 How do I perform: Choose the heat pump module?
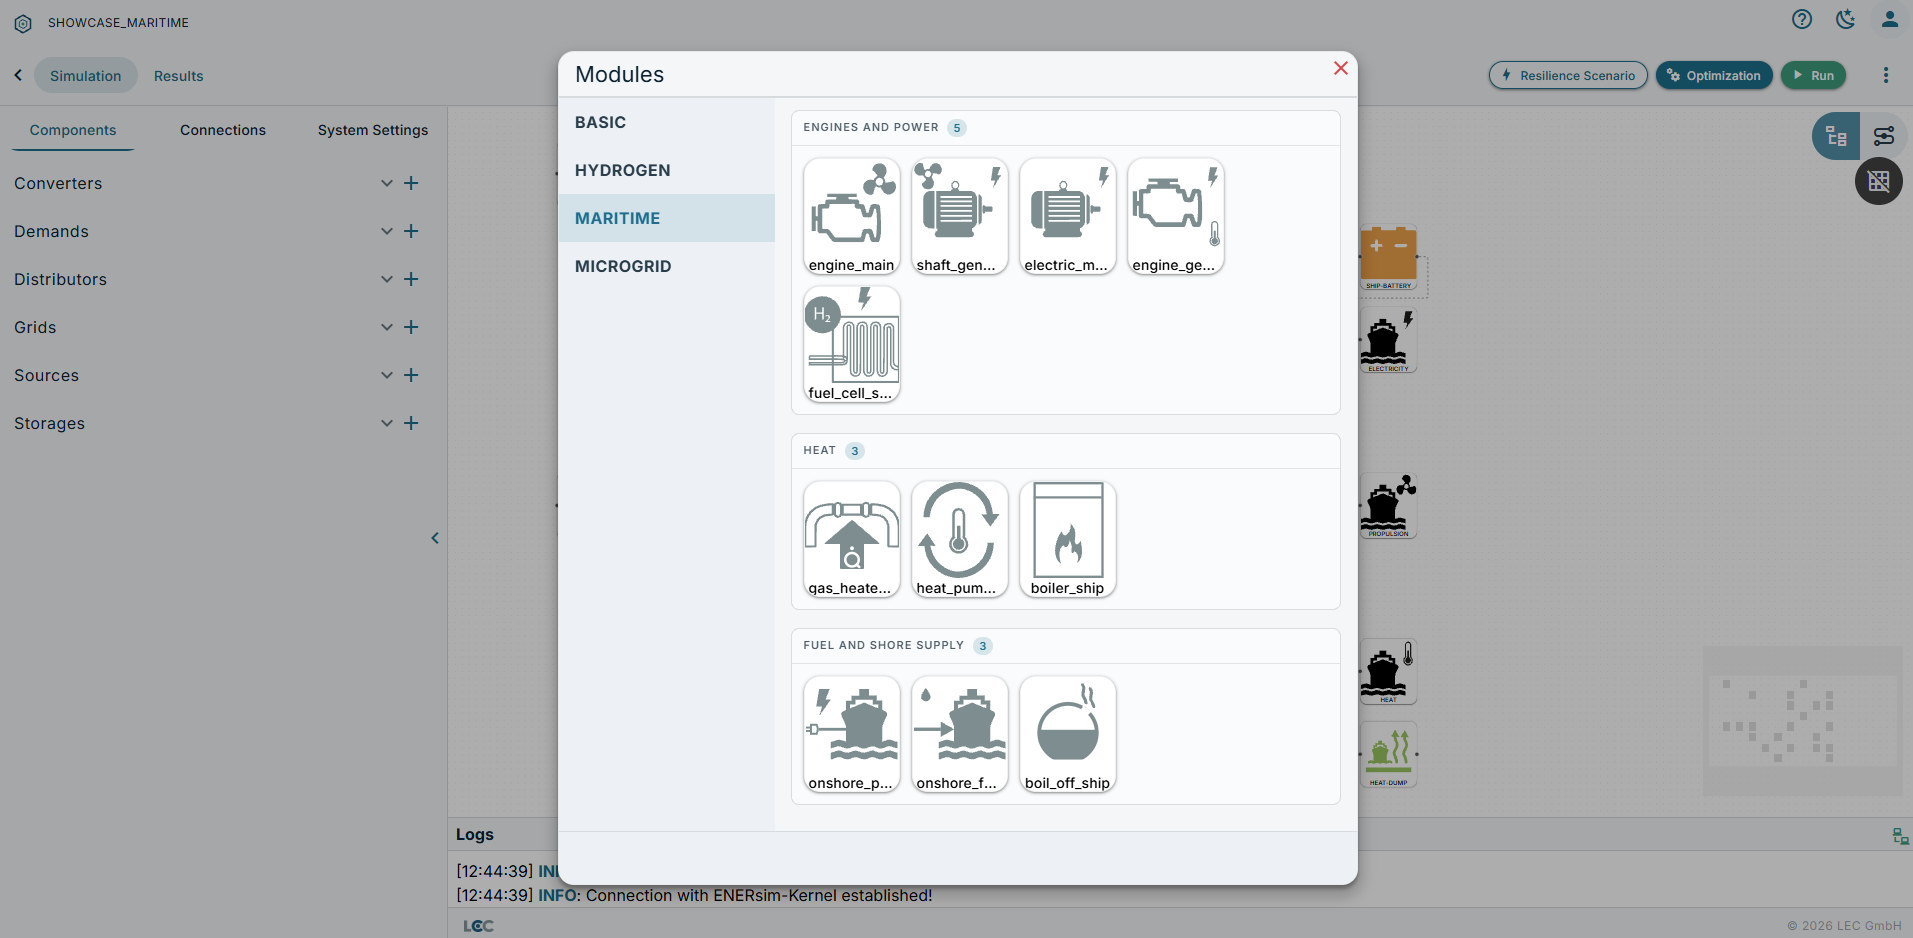[959, 539]
